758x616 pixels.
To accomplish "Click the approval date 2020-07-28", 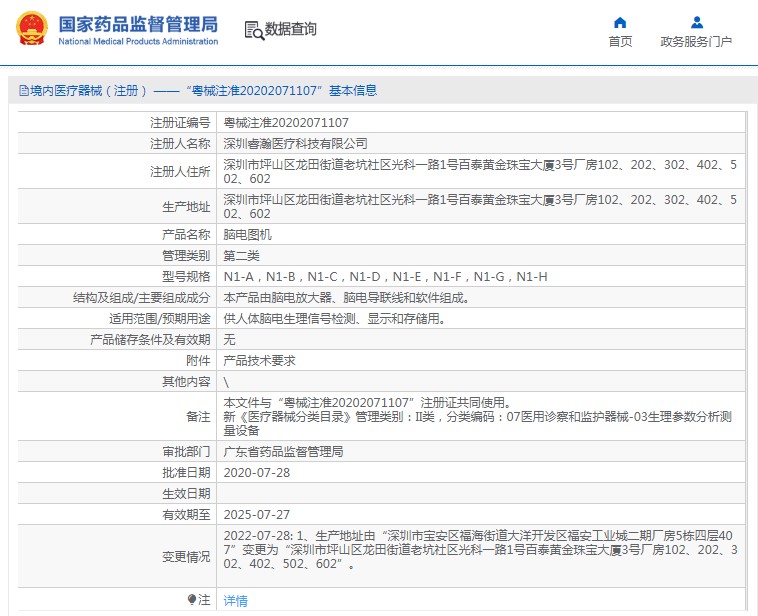I will pos(256,473).
